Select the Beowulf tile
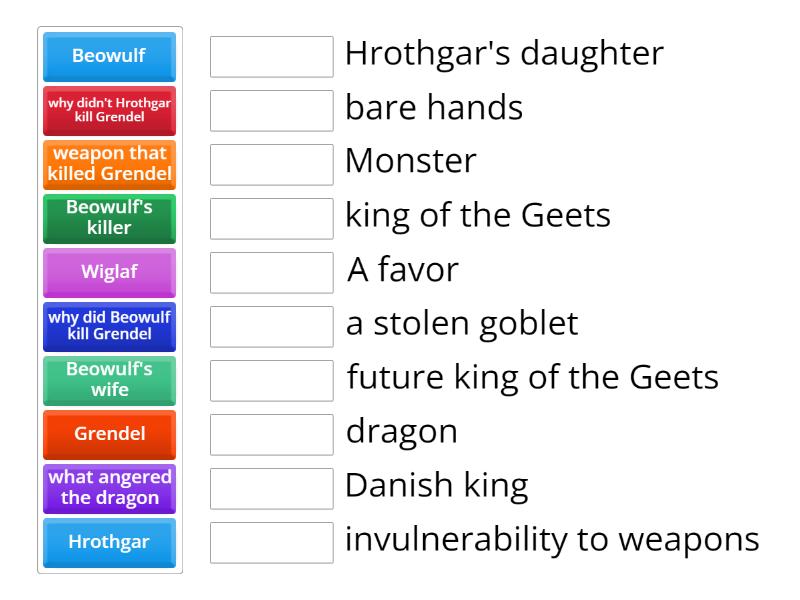 [109, 57]
